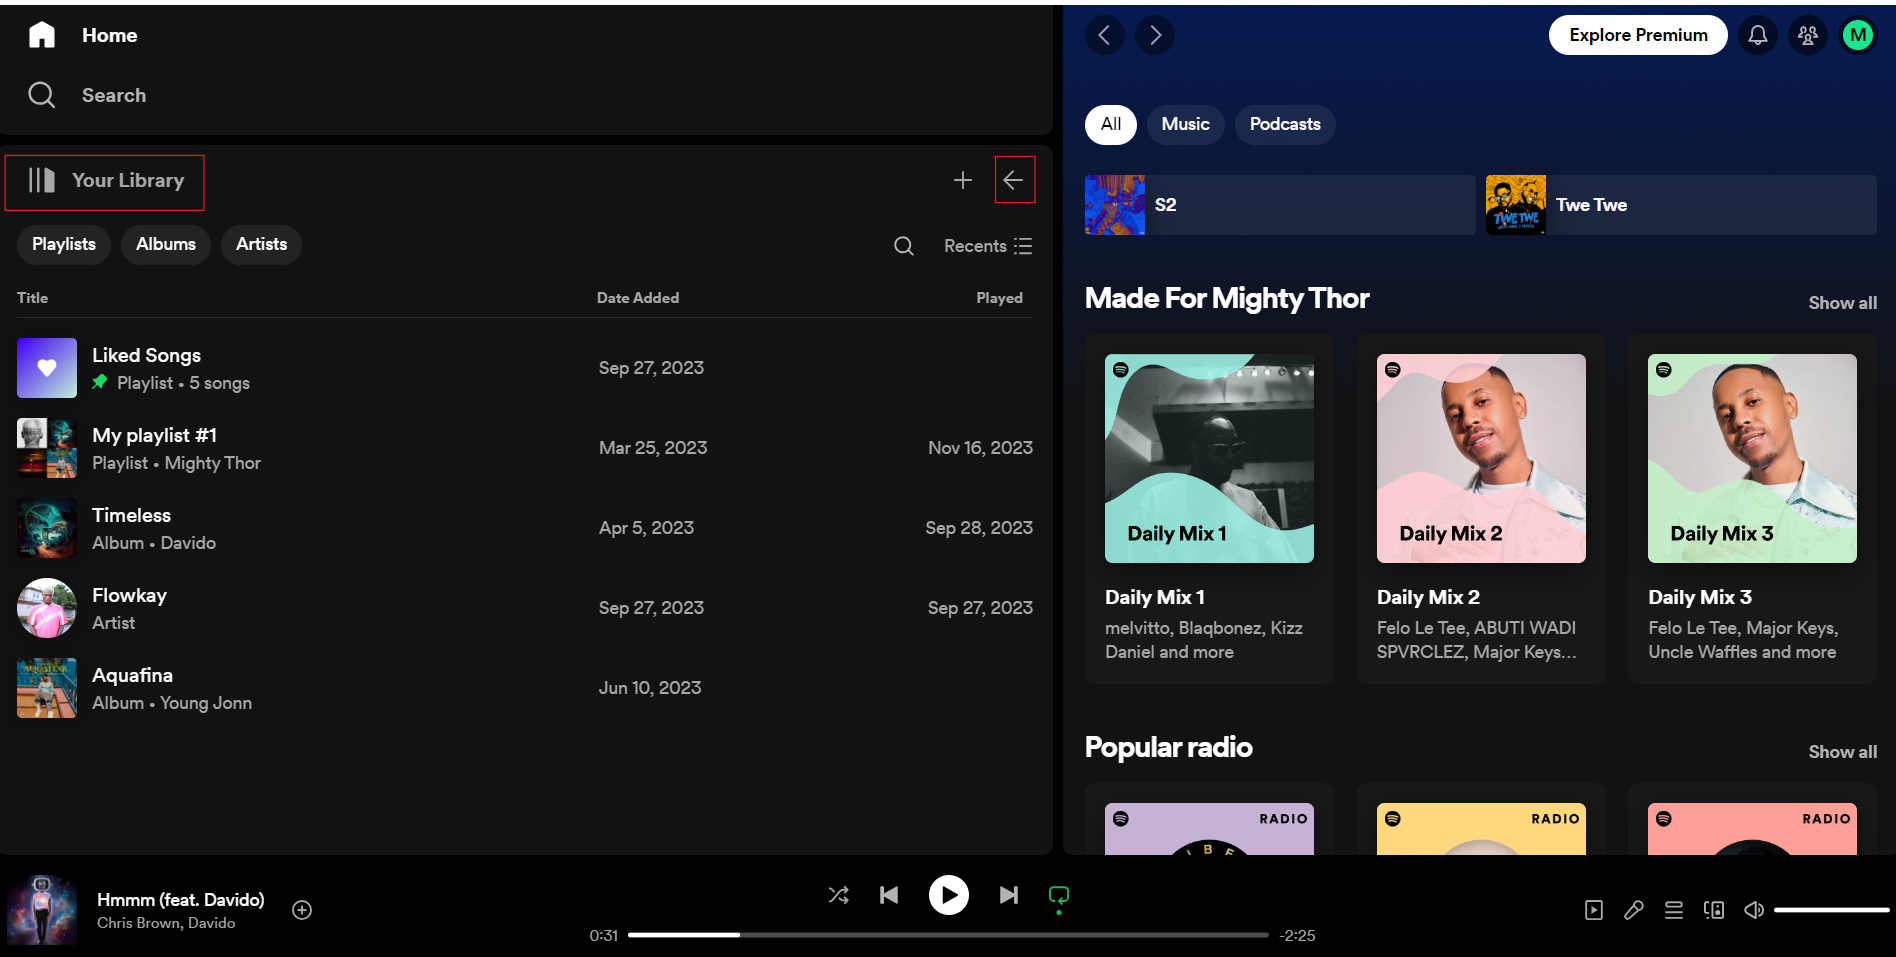
Task: Open the play queue
Action: coord(1674,910)
